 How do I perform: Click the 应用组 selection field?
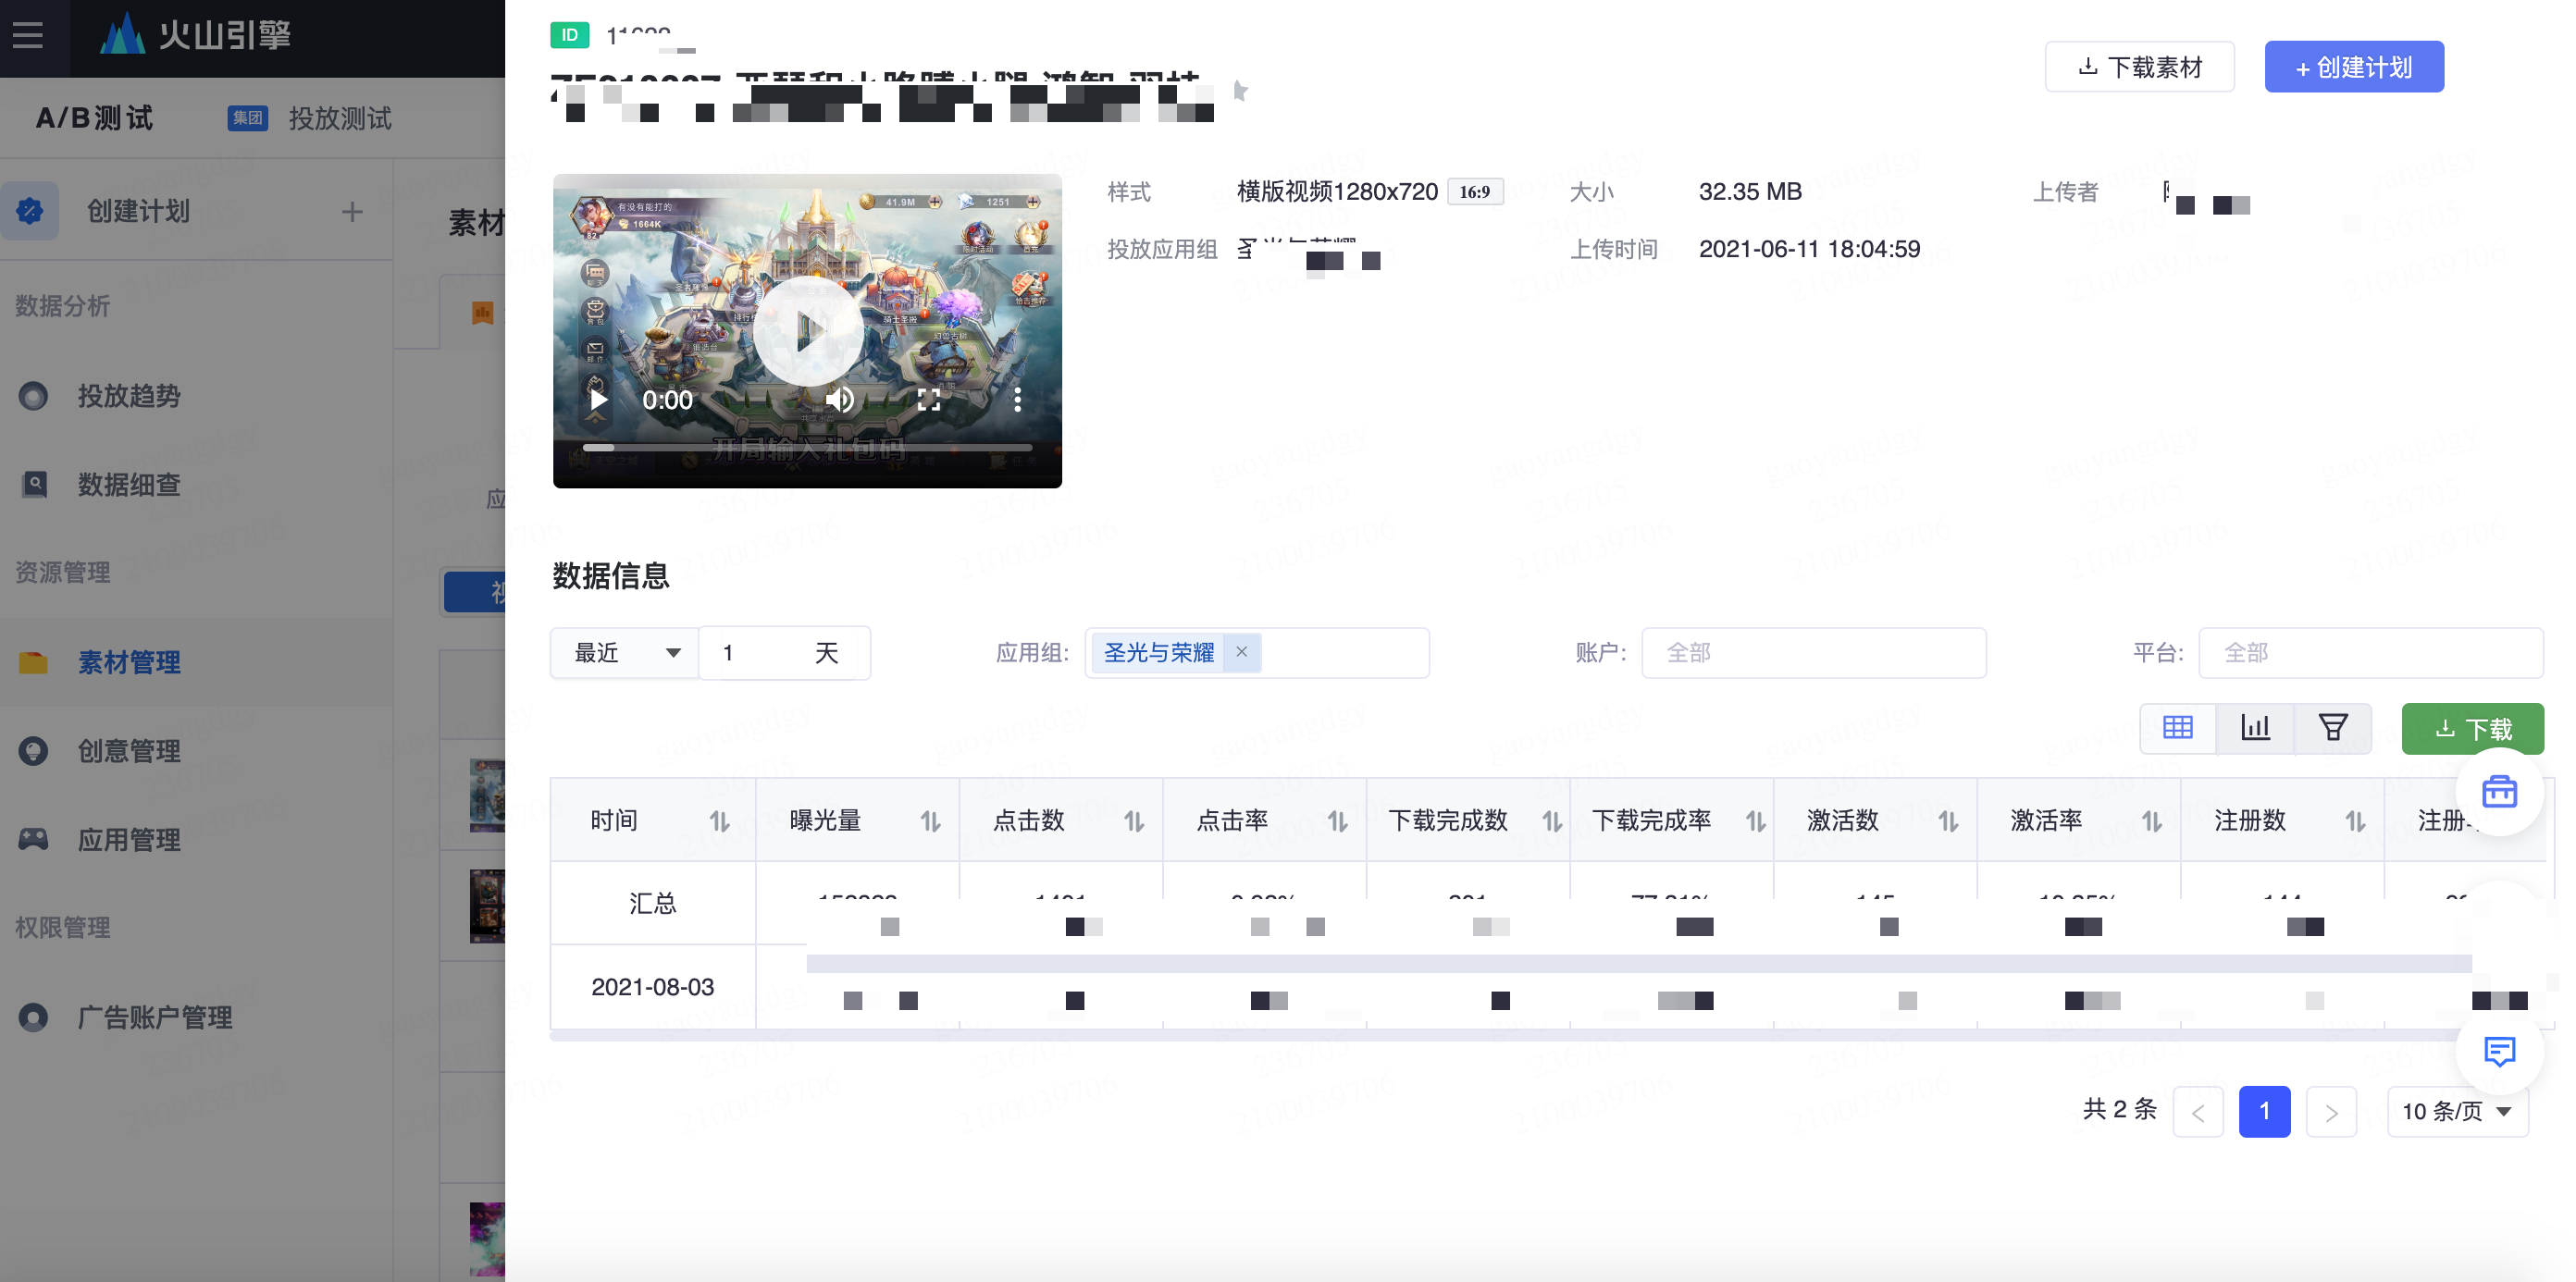coord(1257,653)
